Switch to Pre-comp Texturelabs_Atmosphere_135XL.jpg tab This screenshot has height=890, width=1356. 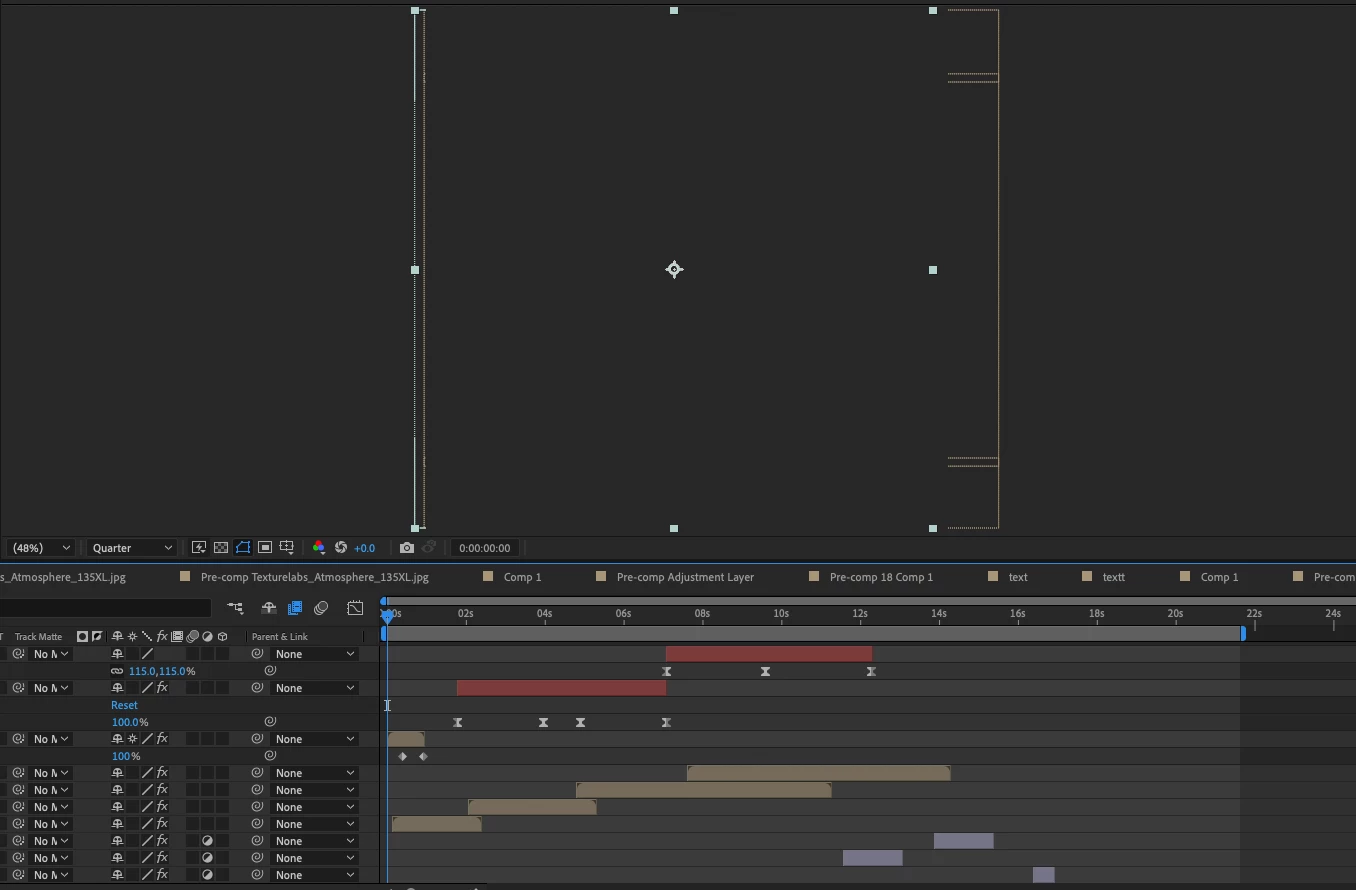(x=315, y=577)
